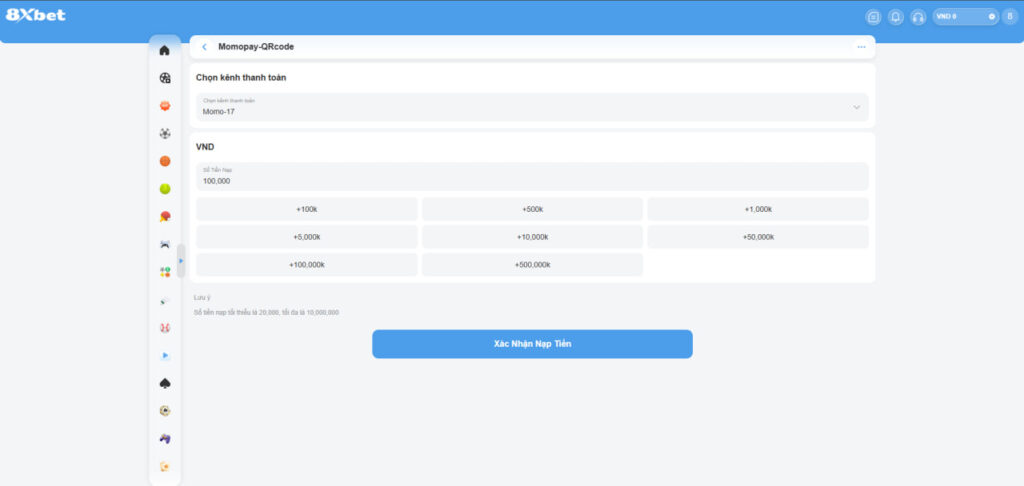Open the black spade card games icon

point(165,383)
